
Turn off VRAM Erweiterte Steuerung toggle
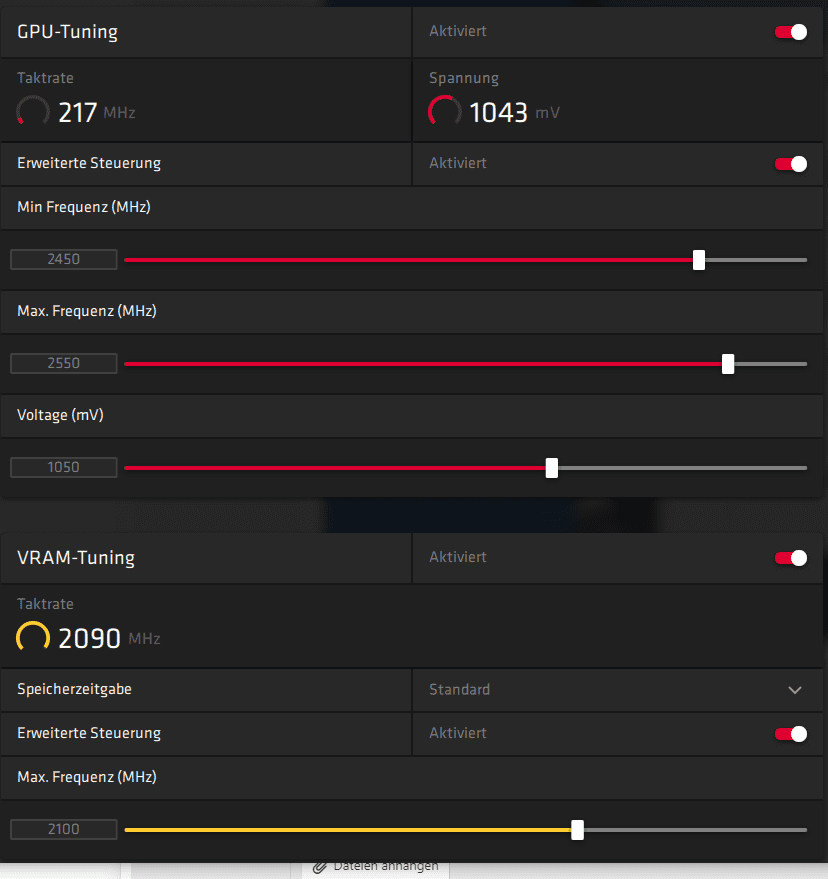tap(790, 734)
